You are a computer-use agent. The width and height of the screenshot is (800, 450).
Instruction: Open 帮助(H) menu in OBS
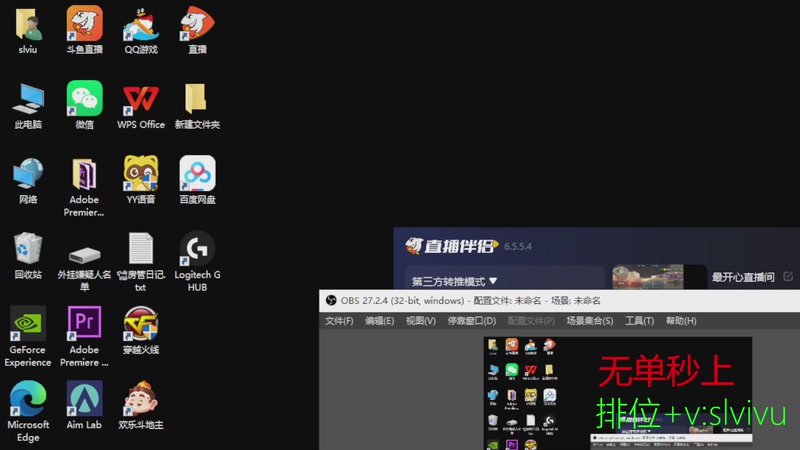pyautogui.click(x=681, y=321)
